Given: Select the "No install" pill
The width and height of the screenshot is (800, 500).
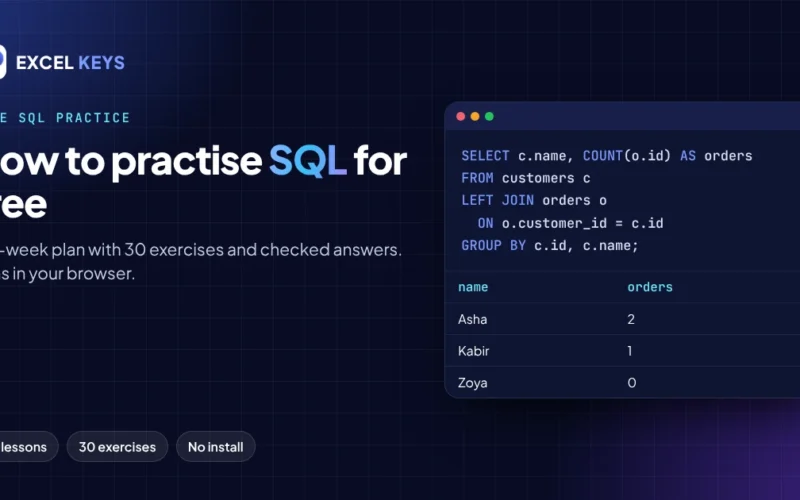Looking at the screenshot, I should (x=215, y=447).
